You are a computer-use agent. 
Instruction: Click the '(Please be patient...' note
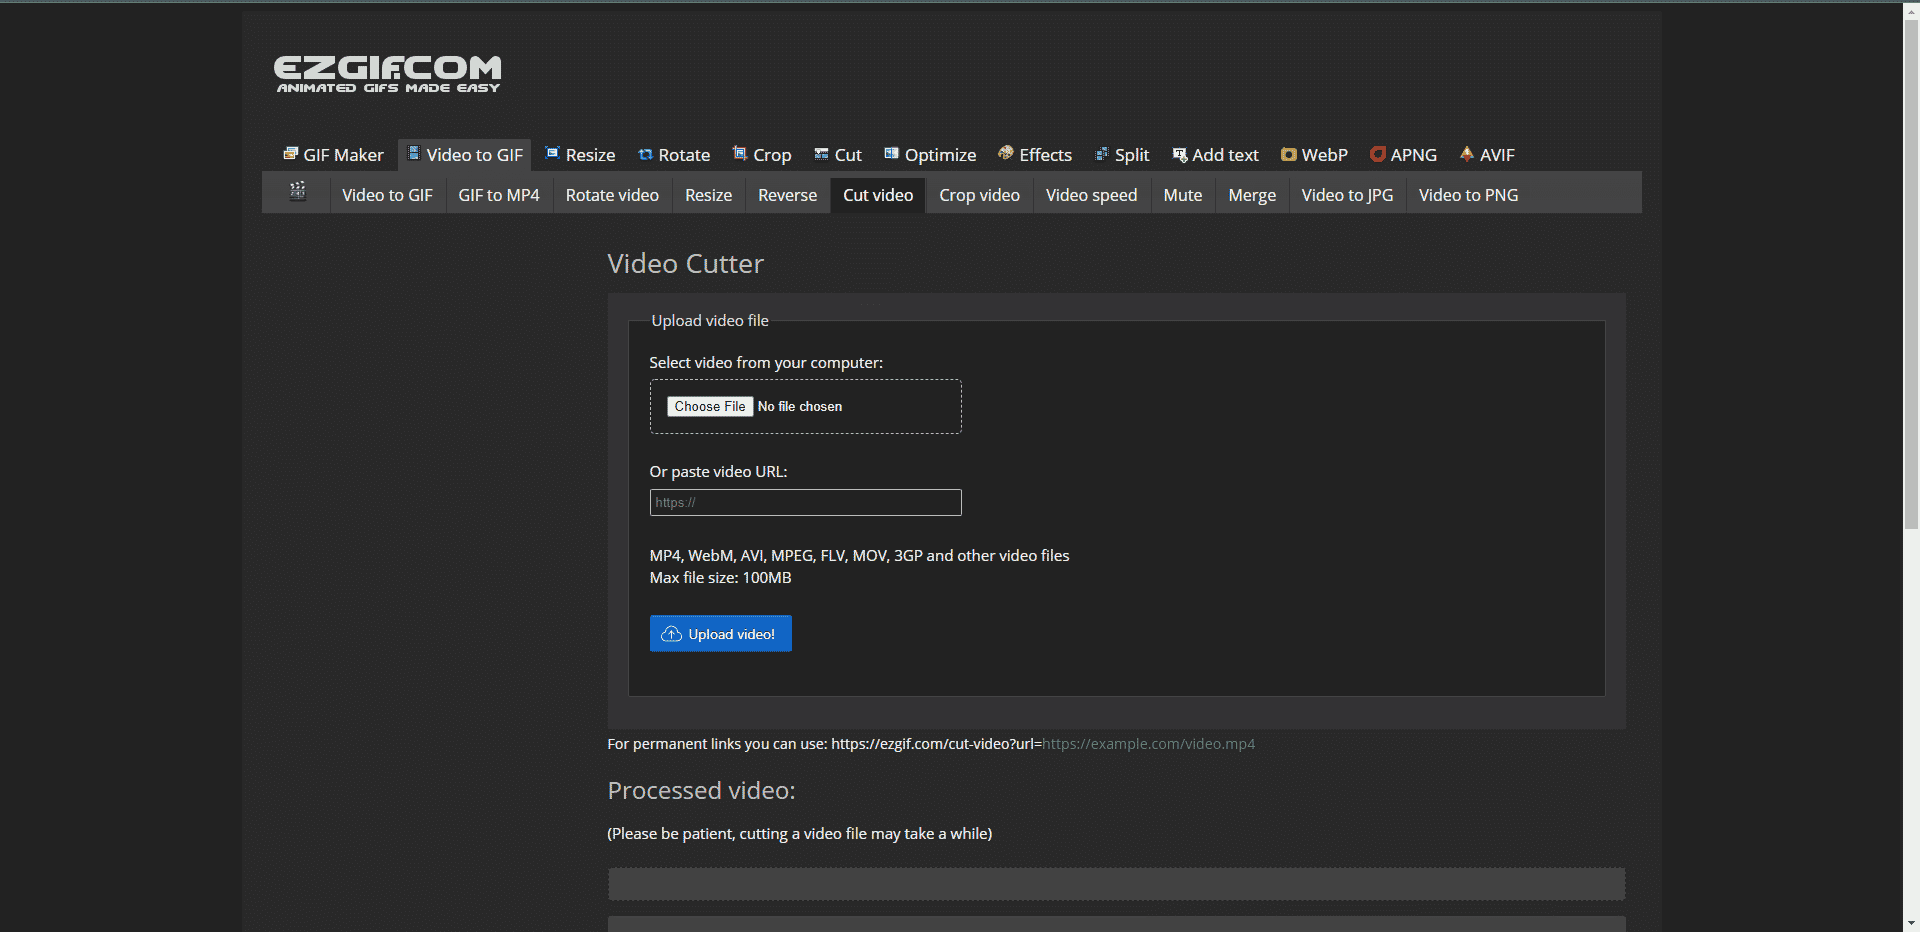[x=800, y=834]
